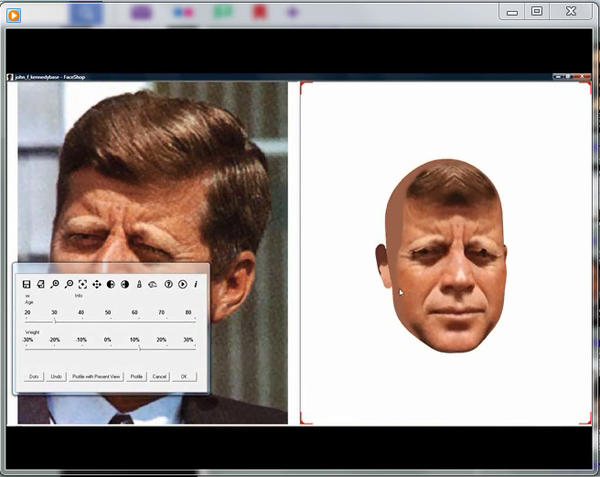This screenshot has height=477, width=600.
Task: Click the mostly-dark brightness circle icon
Action: click(x=125, y=284)
